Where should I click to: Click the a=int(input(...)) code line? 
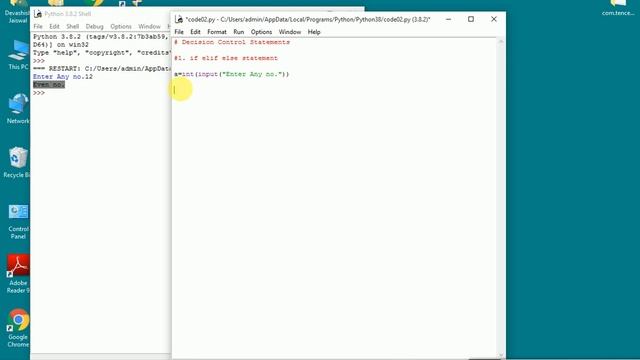(x=231, y=74)
